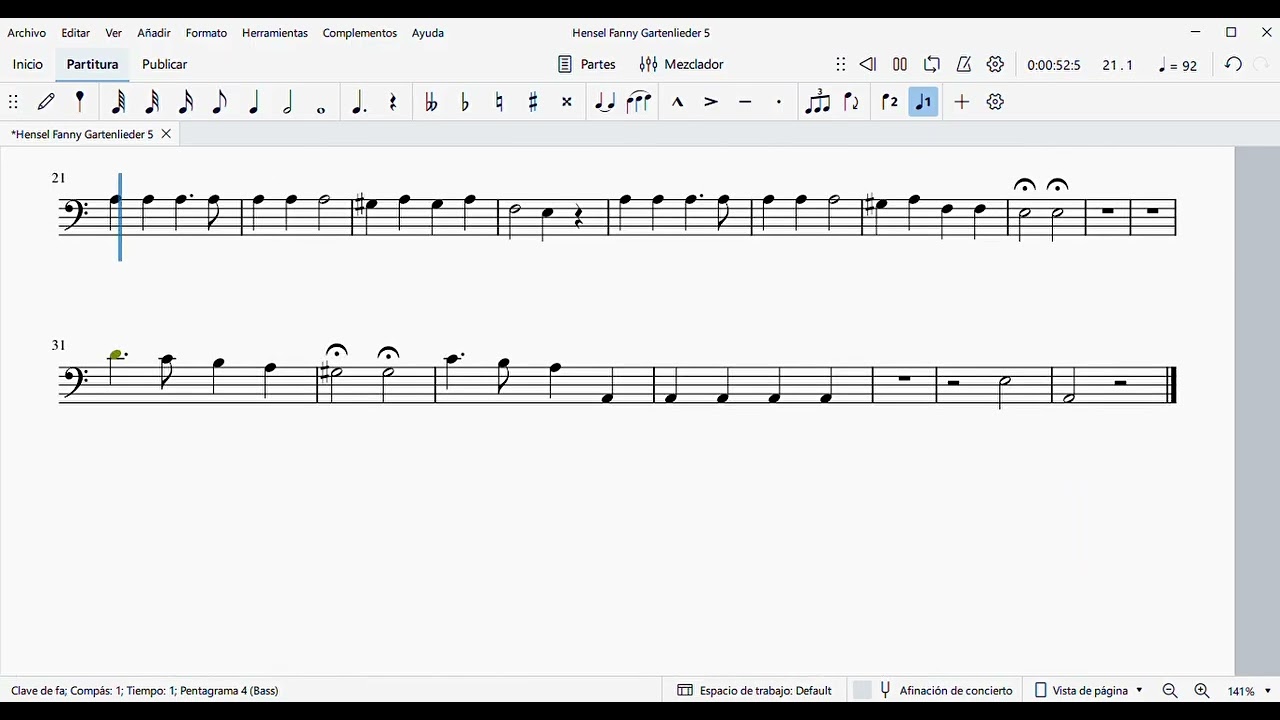Apply flat accidental
1280x720 pixels.
coord(465,102)
